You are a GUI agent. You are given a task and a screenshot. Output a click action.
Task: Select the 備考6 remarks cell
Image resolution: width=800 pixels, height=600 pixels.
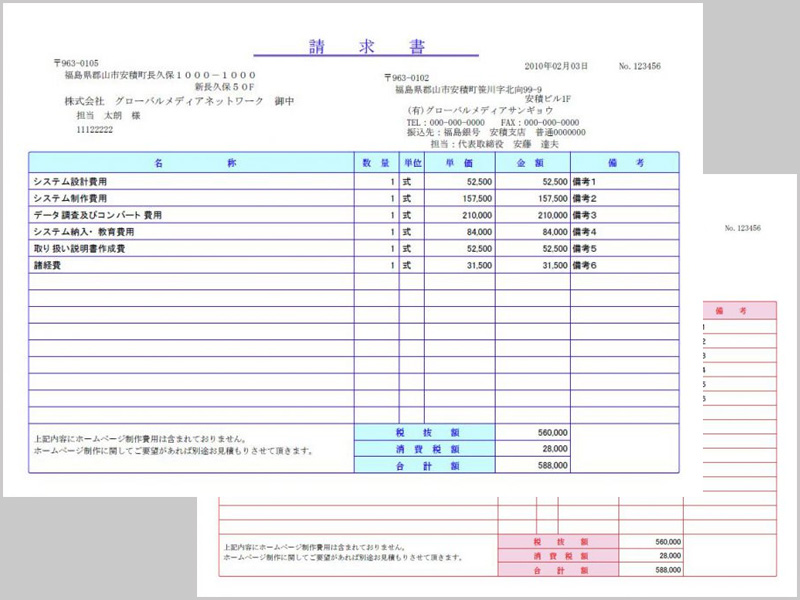coord(584,265)
